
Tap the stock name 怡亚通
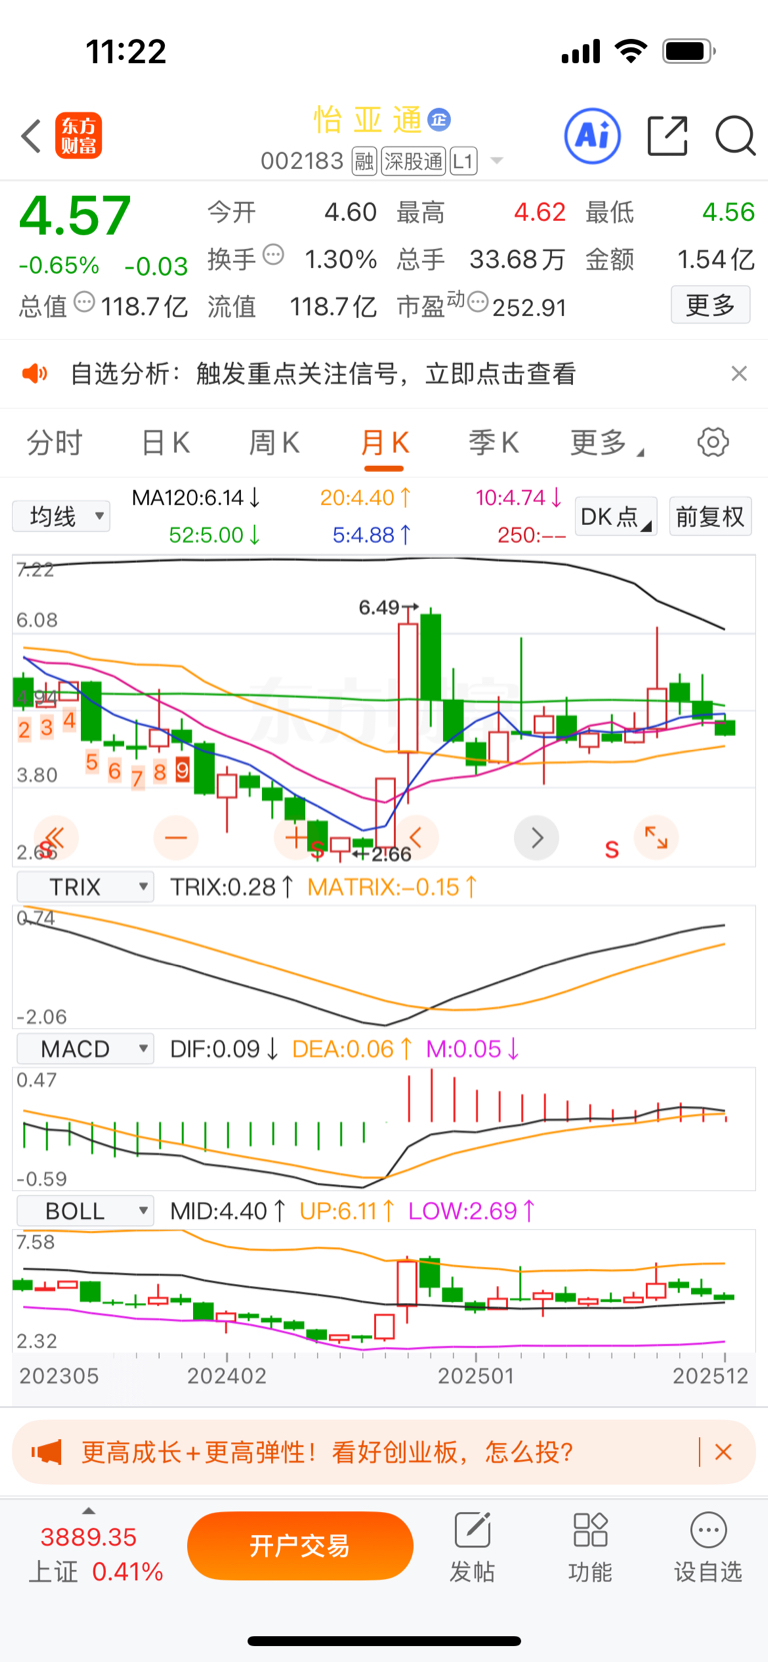368,120
